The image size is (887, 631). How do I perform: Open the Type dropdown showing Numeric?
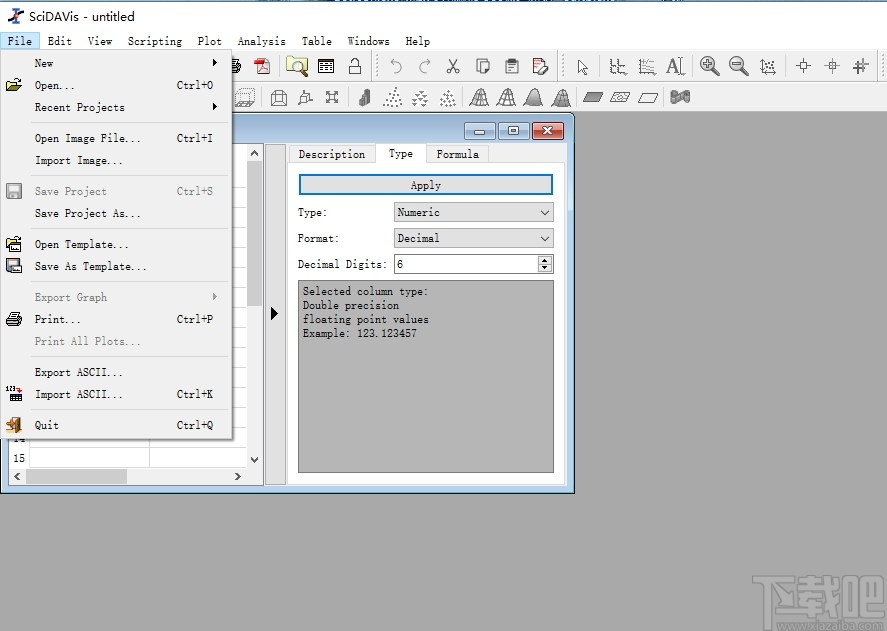(x=474, y=212)
